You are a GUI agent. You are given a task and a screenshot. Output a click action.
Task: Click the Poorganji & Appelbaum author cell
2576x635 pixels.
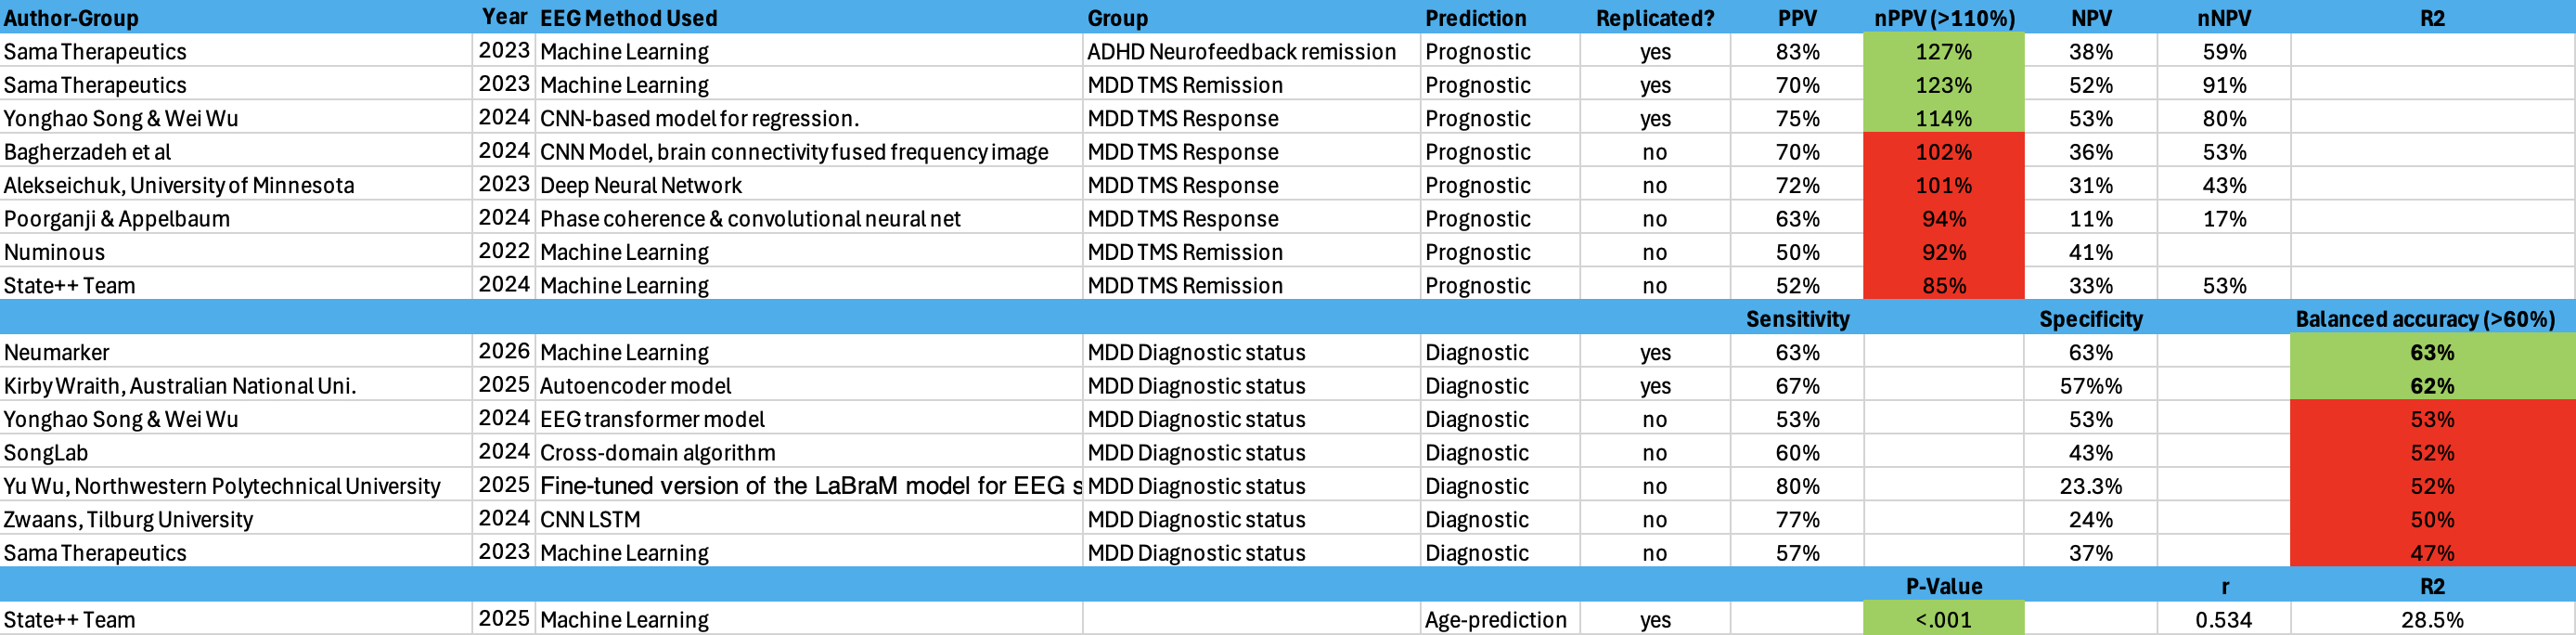tap(117, 219)
